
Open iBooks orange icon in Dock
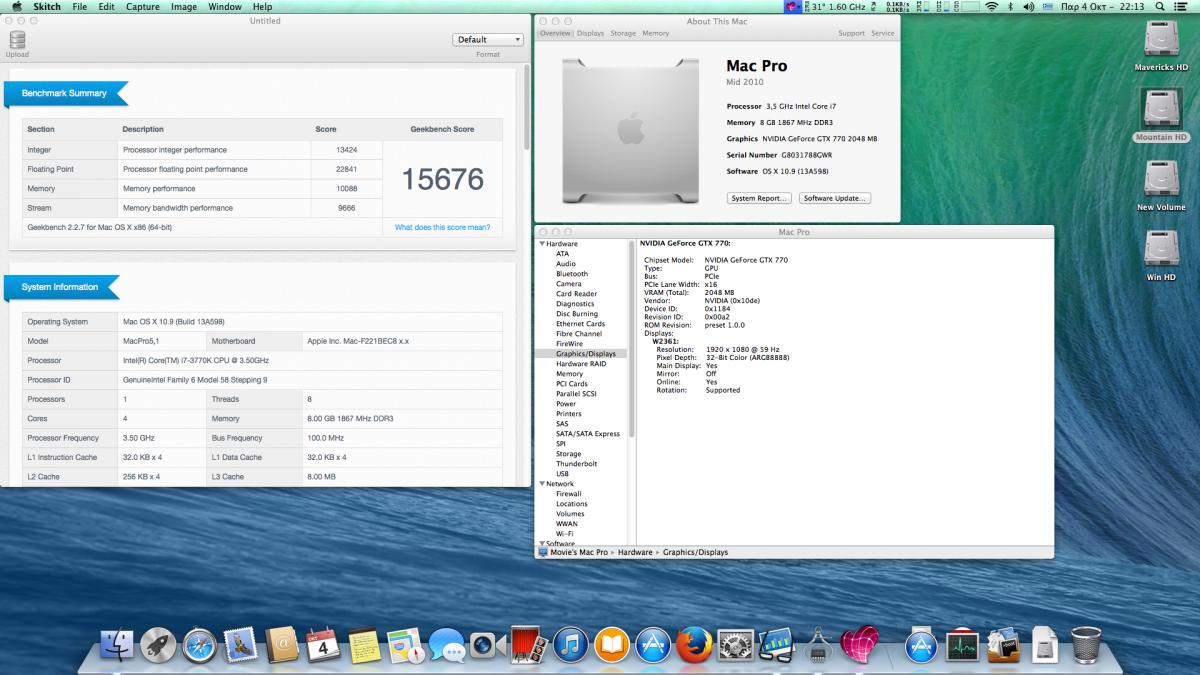pos(611,645)
